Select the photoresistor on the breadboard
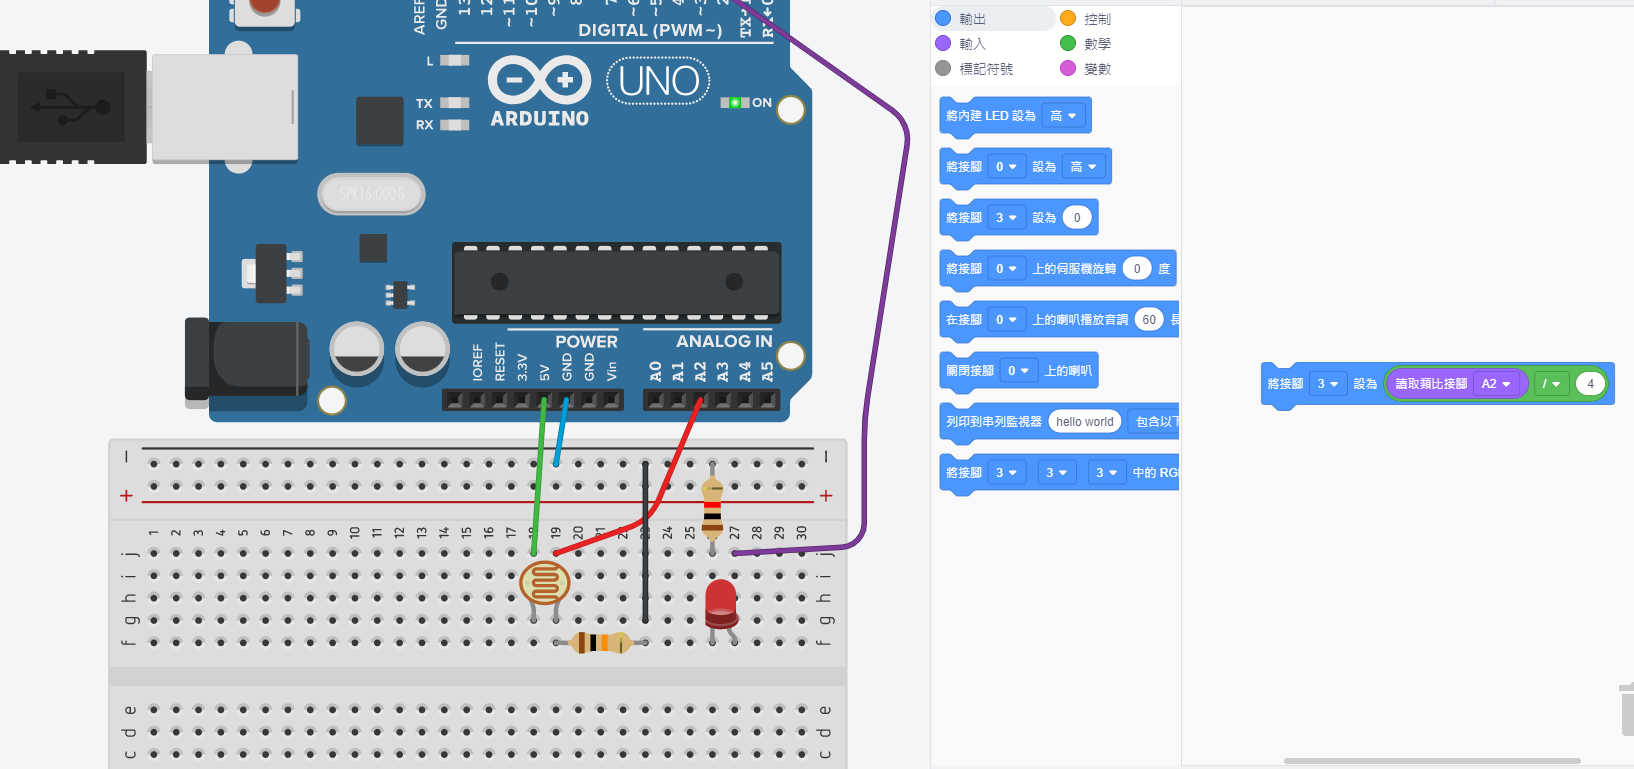The height and width of the screenshot is (769, 1634). click(545, 583)
